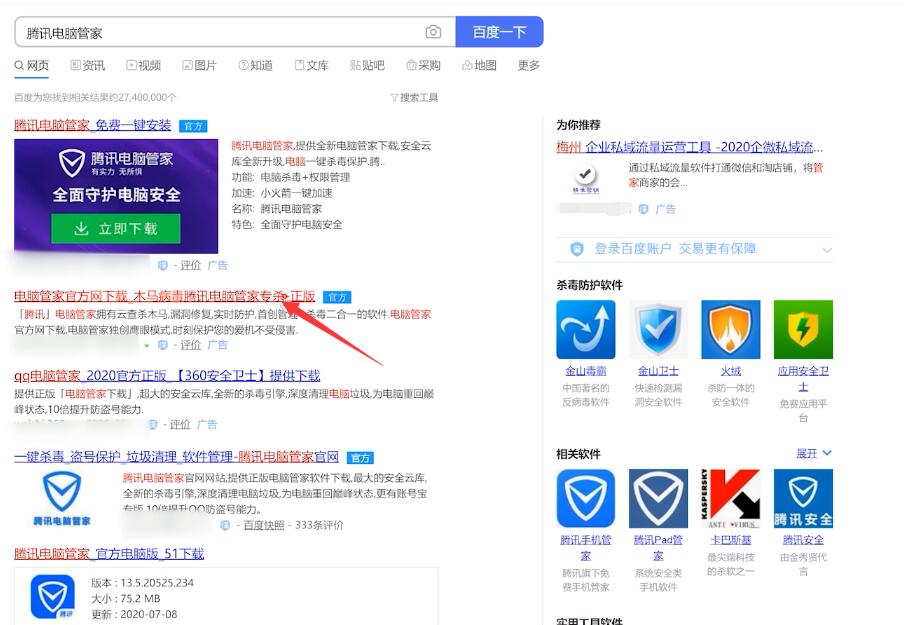
Task: Expand the dropdown arrow under 电脑管家官方网下载 result
Action: 147,346
